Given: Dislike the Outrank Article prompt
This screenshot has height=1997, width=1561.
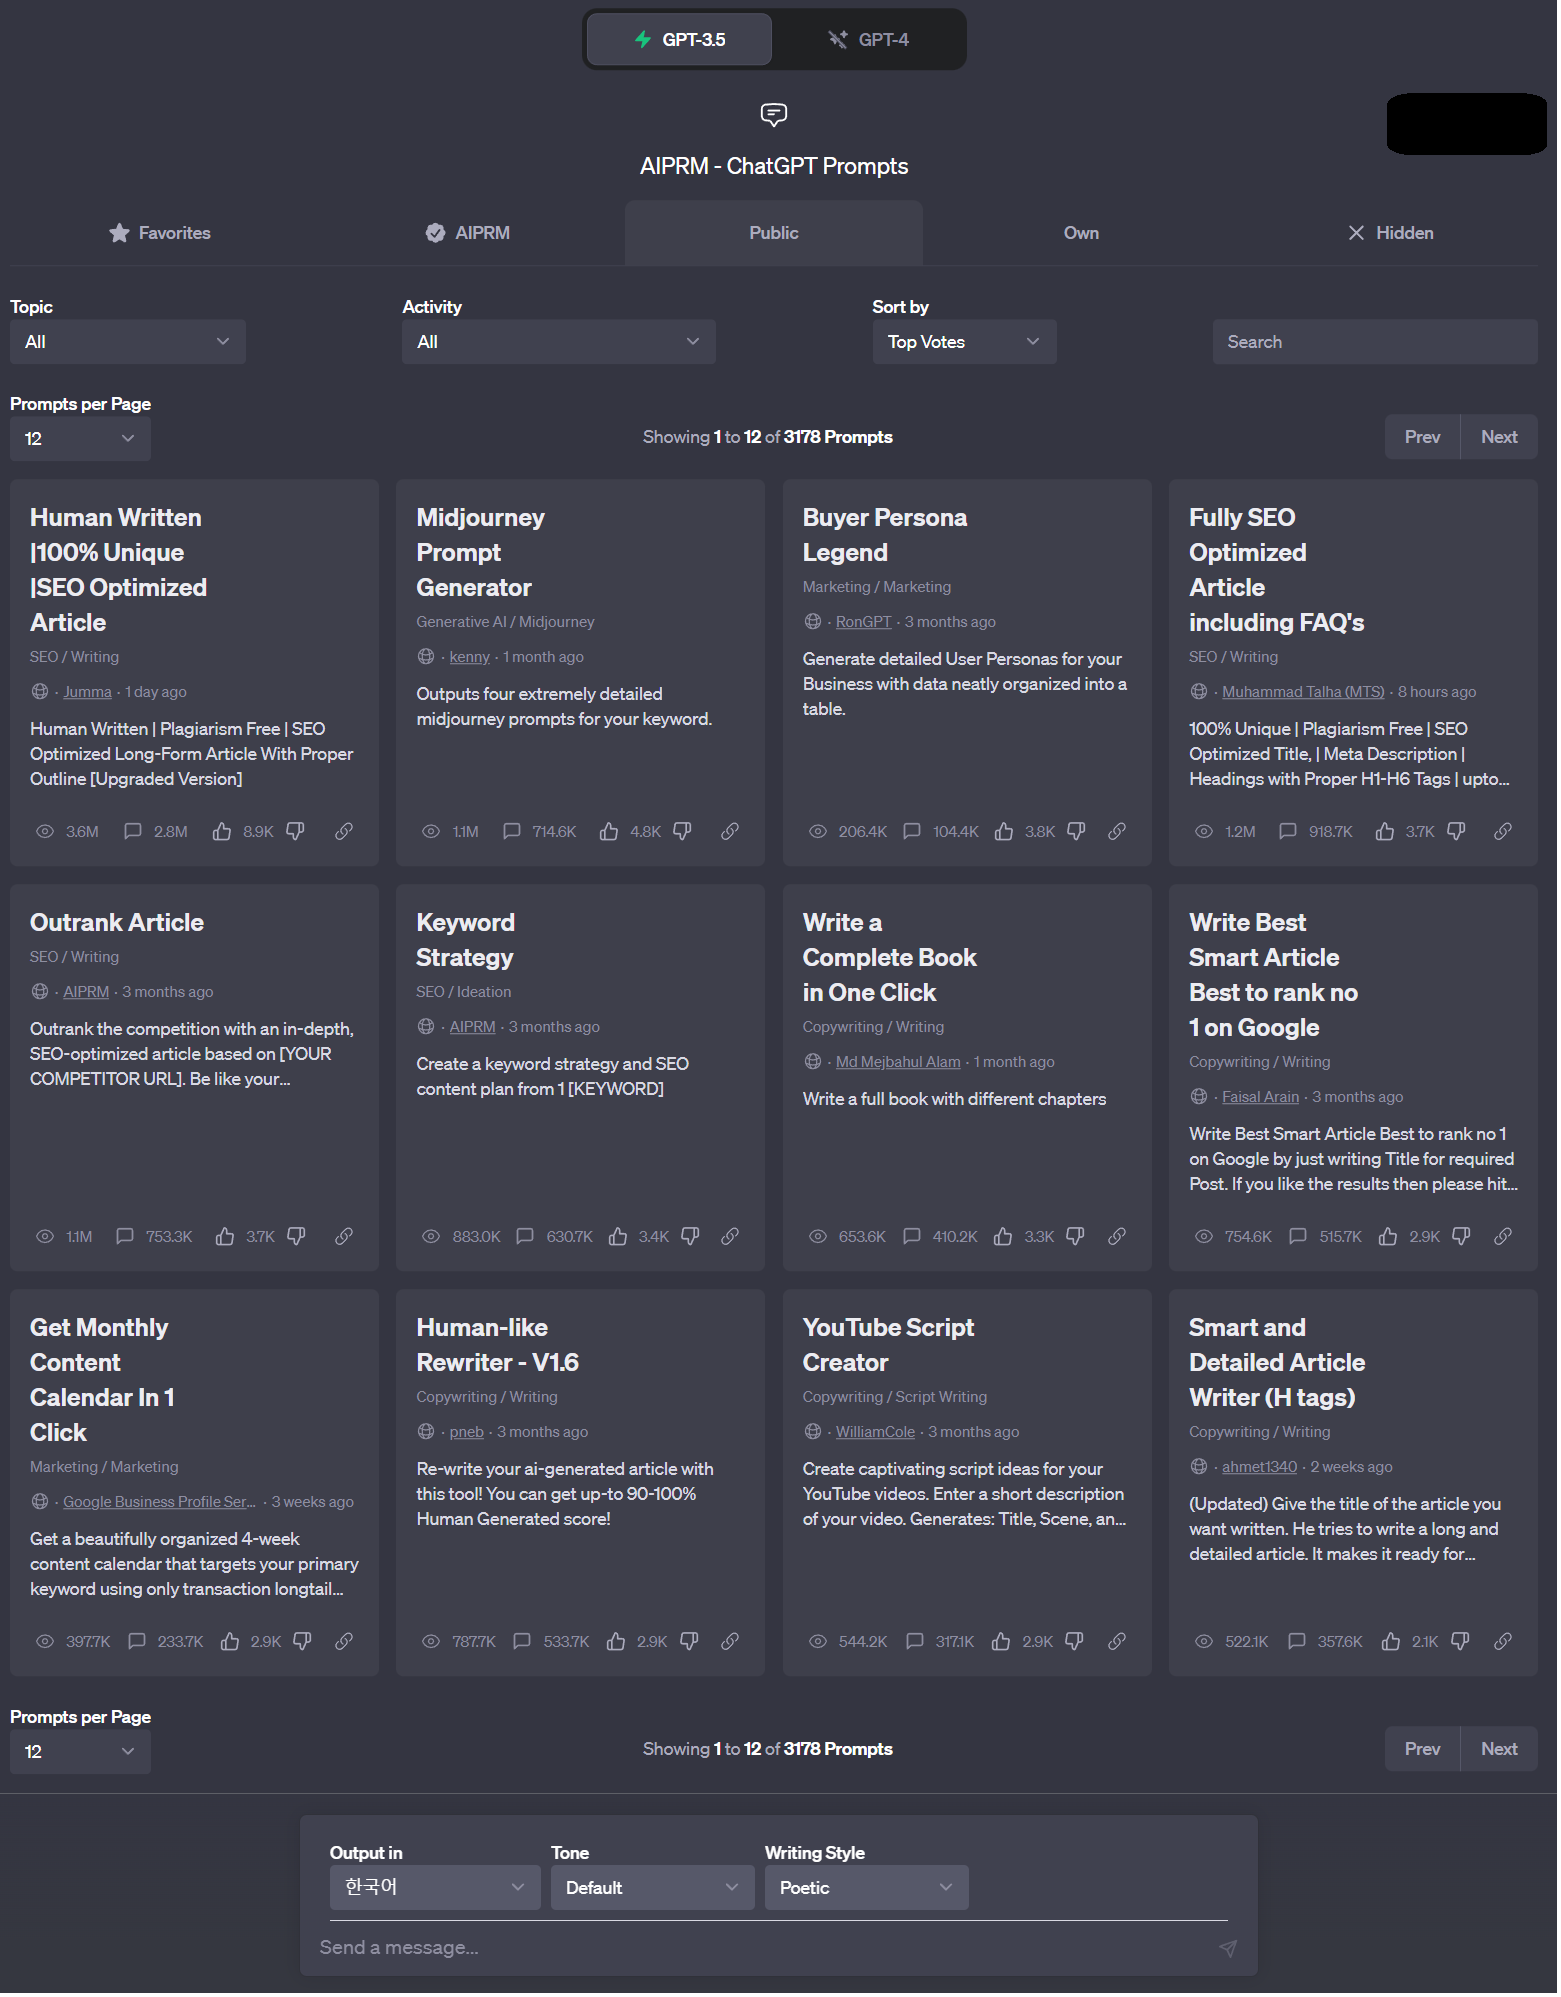Looking at the screenshot, I should coord(297,1238).
